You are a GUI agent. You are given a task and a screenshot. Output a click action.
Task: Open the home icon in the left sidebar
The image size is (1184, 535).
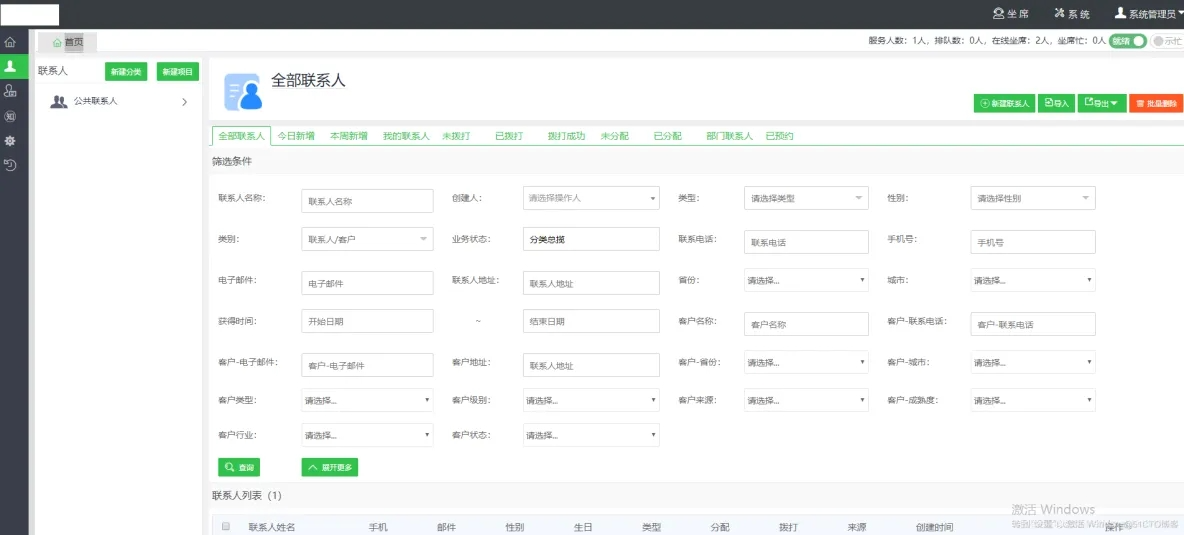(10, 42)
